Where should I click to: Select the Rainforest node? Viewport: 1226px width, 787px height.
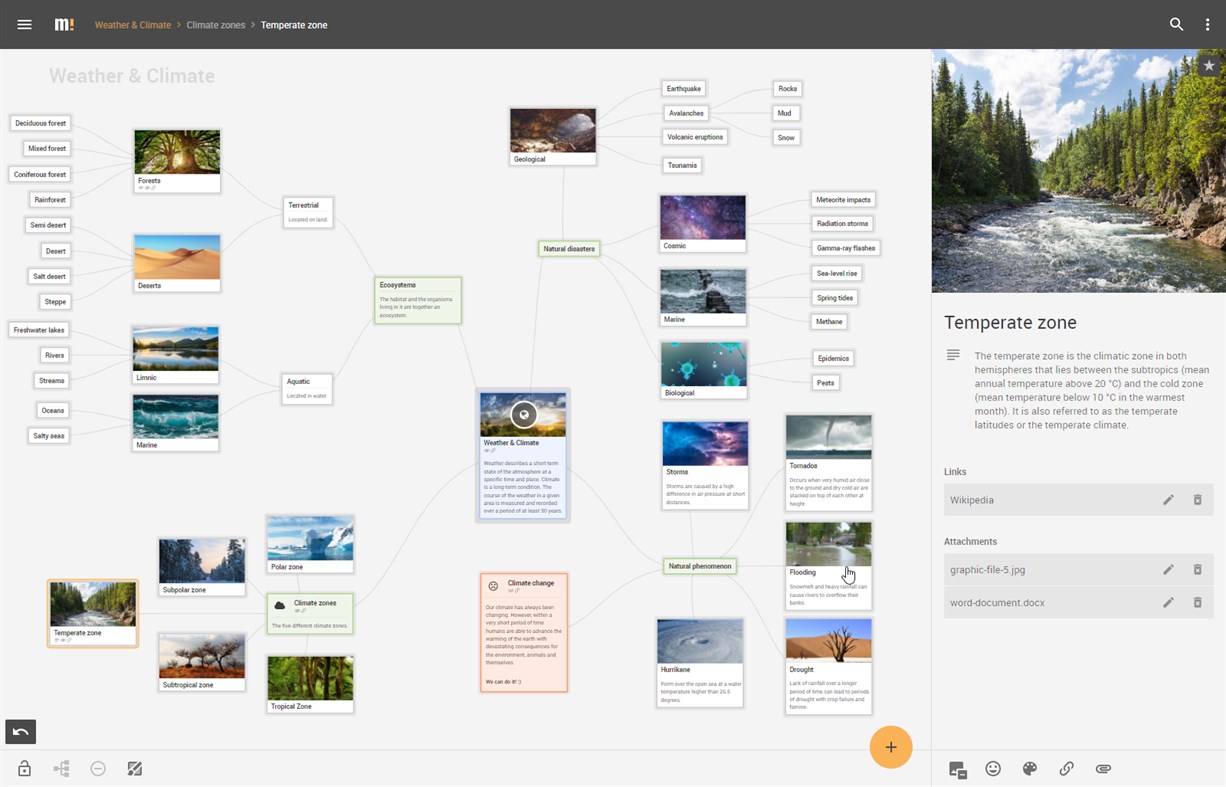[50, 200]
